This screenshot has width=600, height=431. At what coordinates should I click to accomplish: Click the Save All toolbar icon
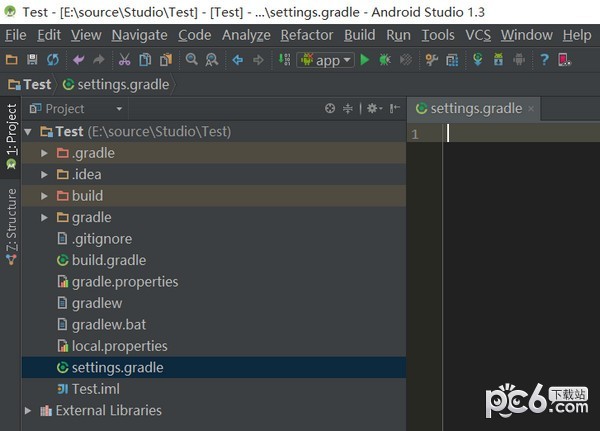[32, 60]
